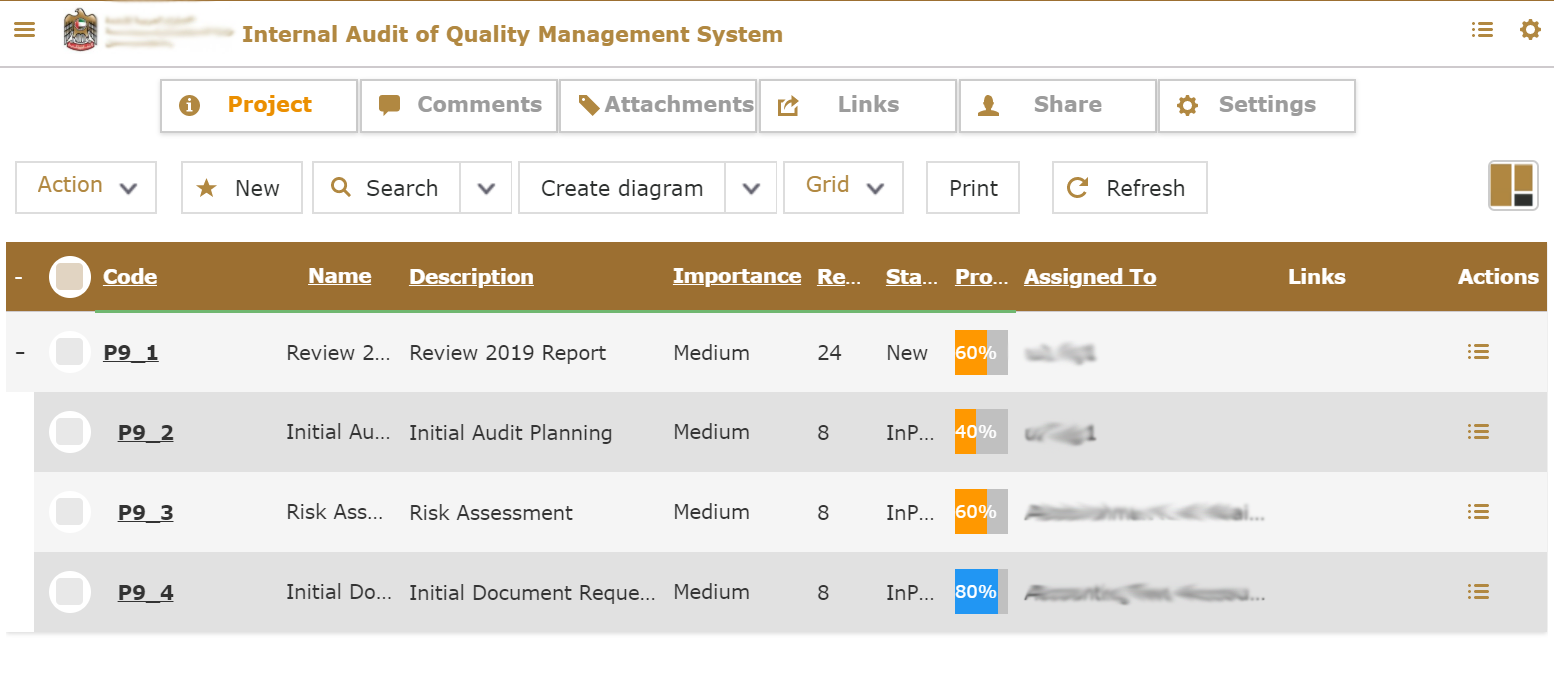The image size is (1554, 698).
Task: Toggle the select-all checkbox in header
Action: coord(70,277)
